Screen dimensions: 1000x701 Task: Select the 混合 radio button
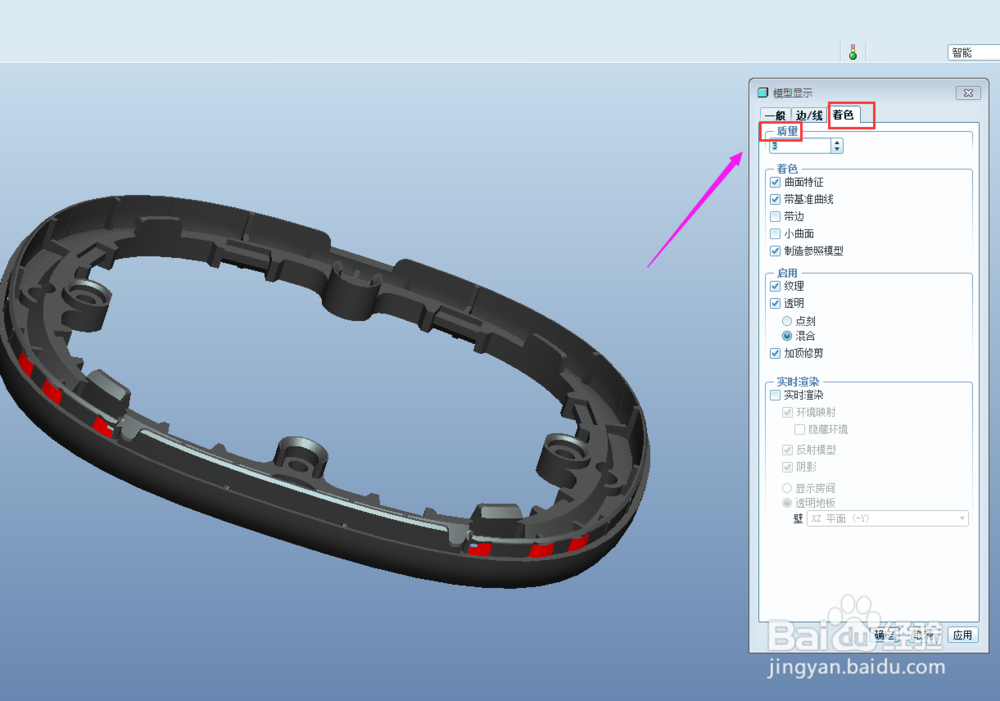[787, 336]
